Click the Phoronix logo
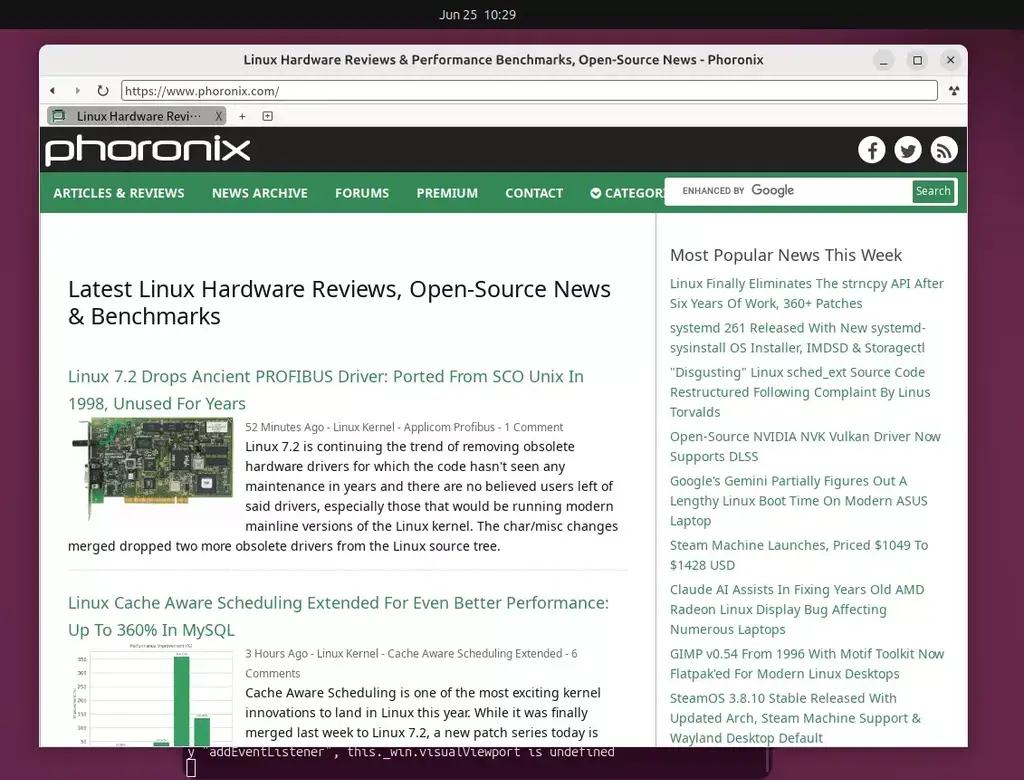The image size is (1024, 780). click(148, 150)
